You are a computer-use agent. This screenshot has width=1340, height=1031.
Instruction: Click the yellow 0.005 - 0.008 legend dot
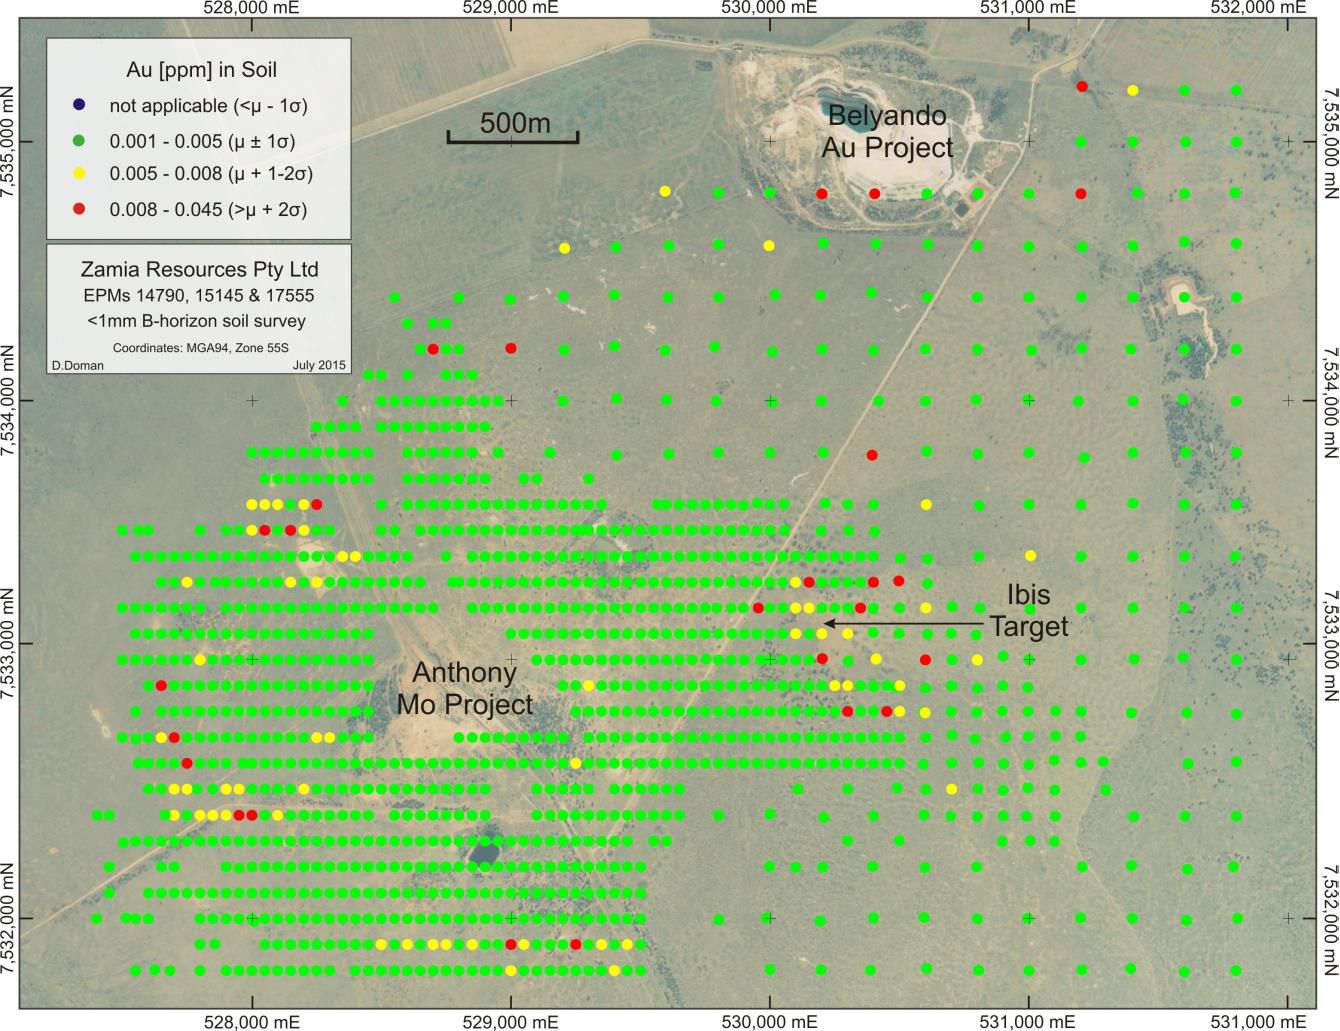click(79, 174)
